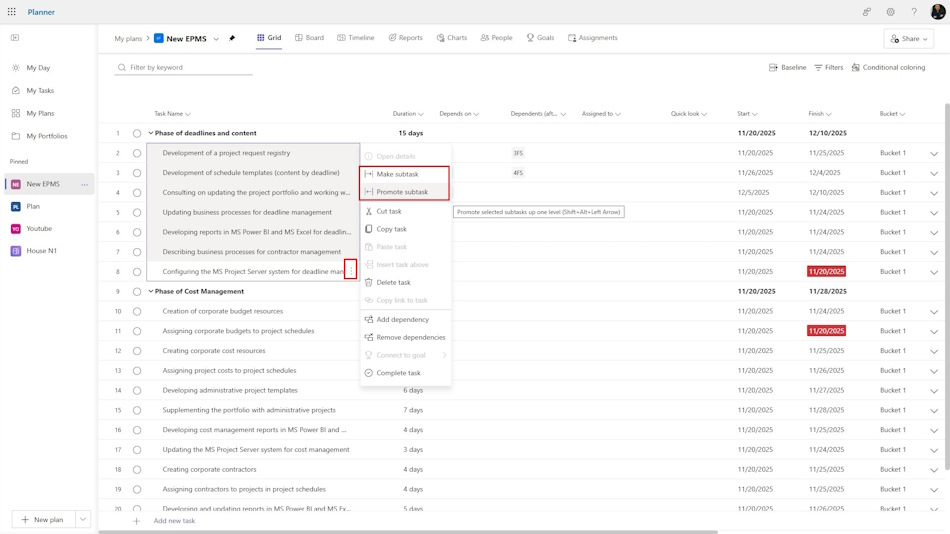This screenshot has height=534, width=950.
Task: Open the user profile avatar
Action: (937, 12)
